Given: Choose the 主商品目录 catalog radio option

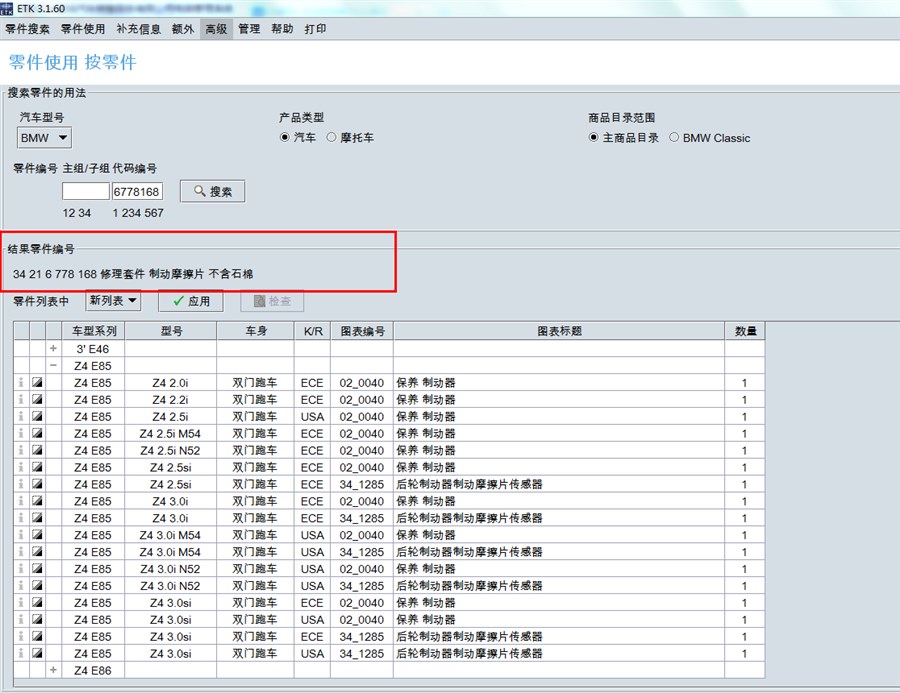Looking at the screenshot, I should (593, 138).
